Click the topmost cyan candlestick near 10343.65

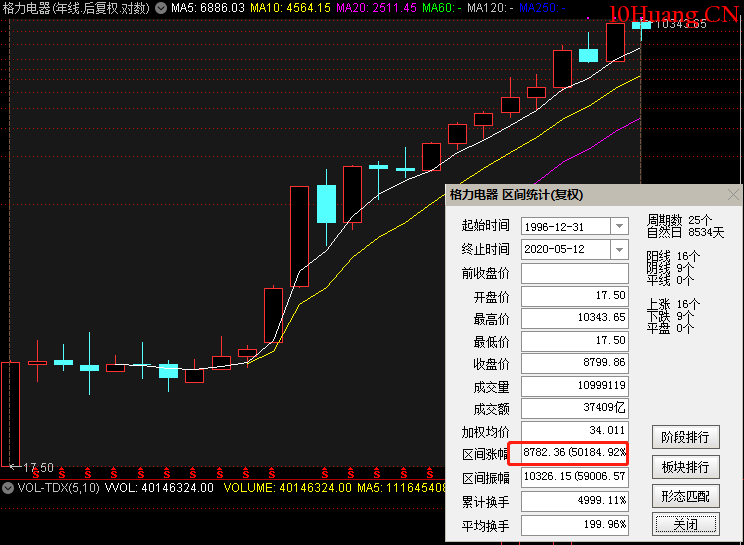[x=642, y=25]
